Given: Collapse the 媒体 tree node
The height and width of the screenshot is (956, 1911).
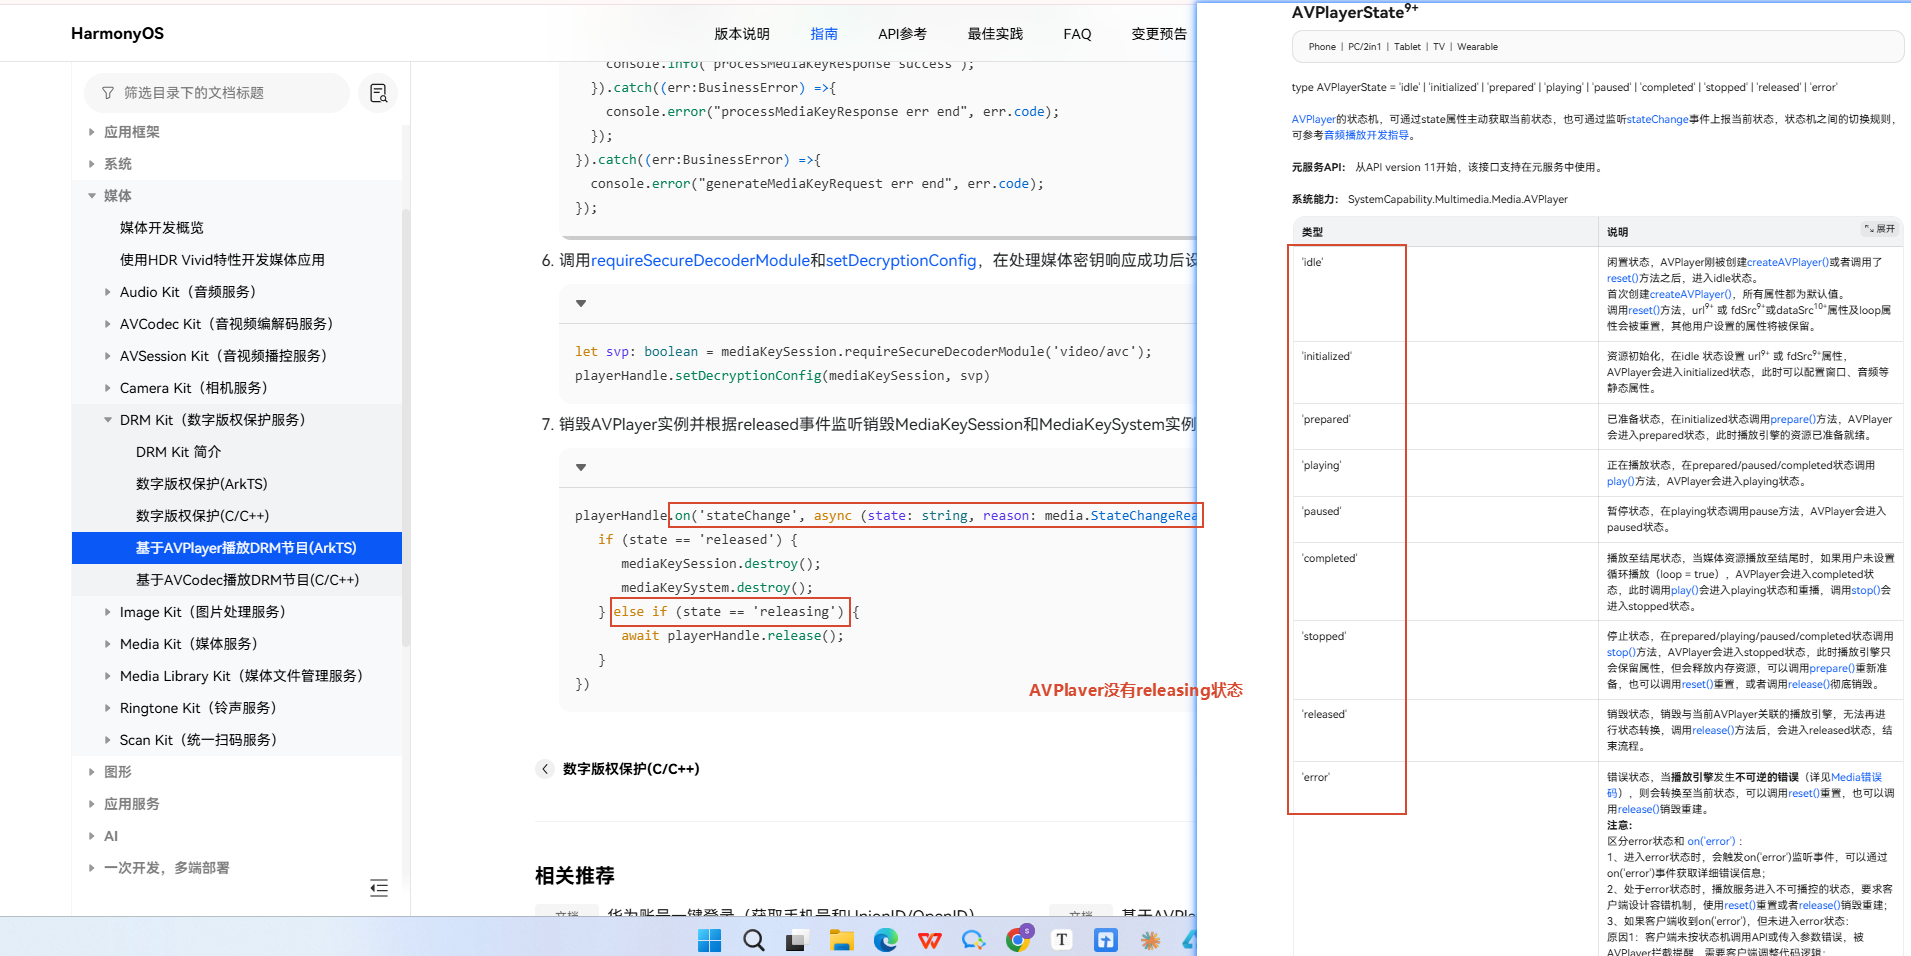Looking at the screenshot, I should [x=92, y=196].
